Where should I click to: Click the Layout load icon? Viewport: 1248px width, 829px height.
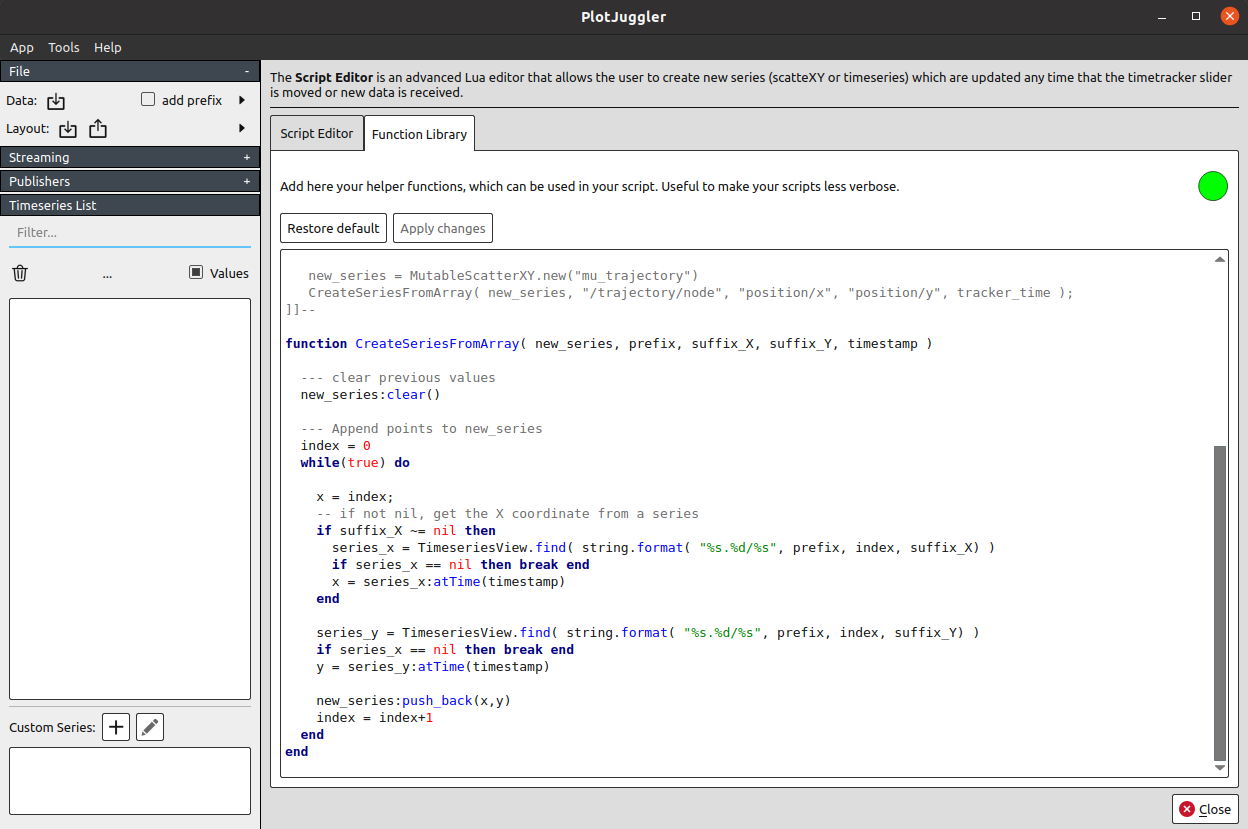click(x=67, y=129)
